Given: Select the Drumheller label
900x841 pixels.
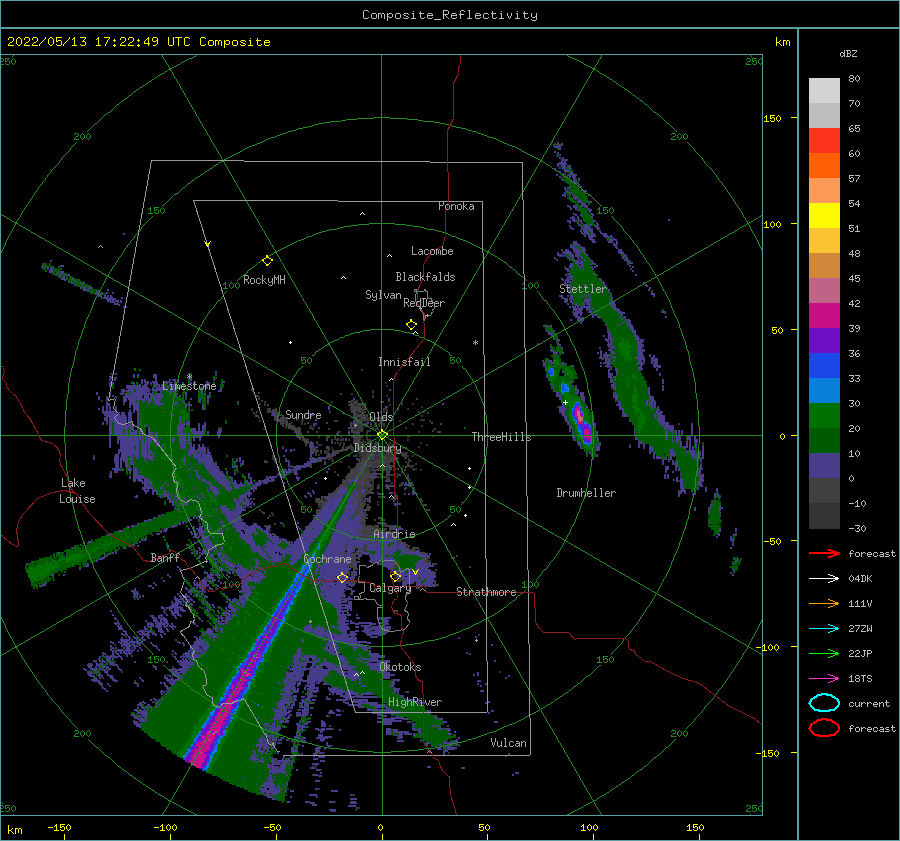Looking at the screenshot, I should [x=586, y=493].
